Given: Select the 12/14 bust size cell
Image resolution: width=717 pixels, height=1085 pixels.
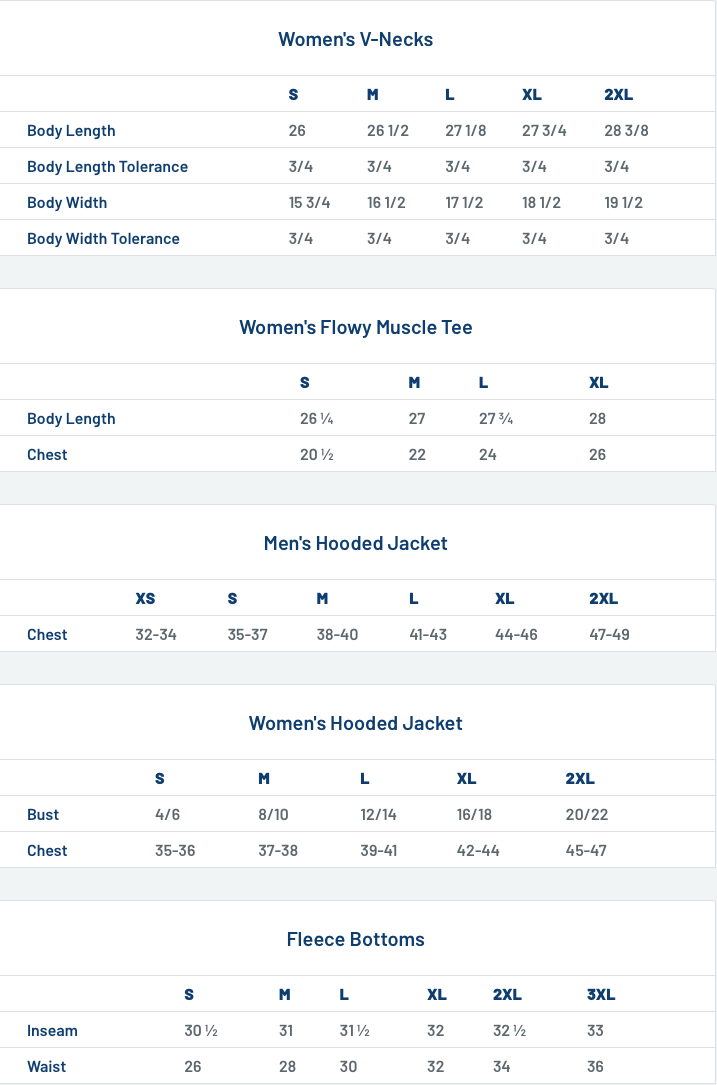Looking at the screenshot, I should pos(379,814).
